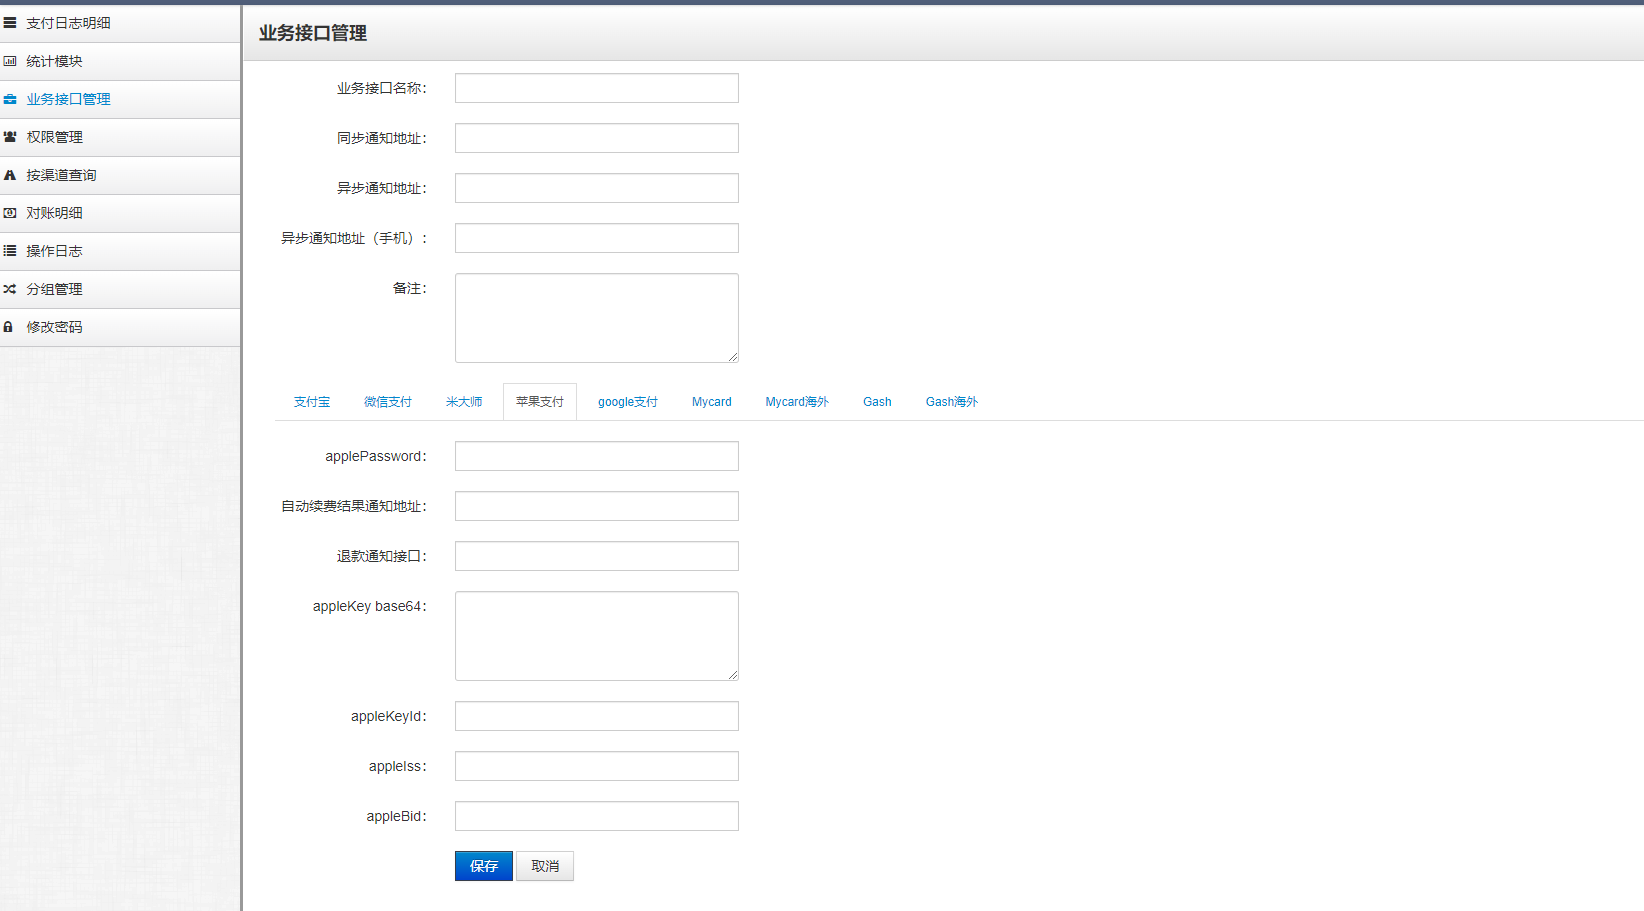Focus the 退款通知接口 input field
Image resolution: width=1644 pixels, height=911 pixels.
597,556
